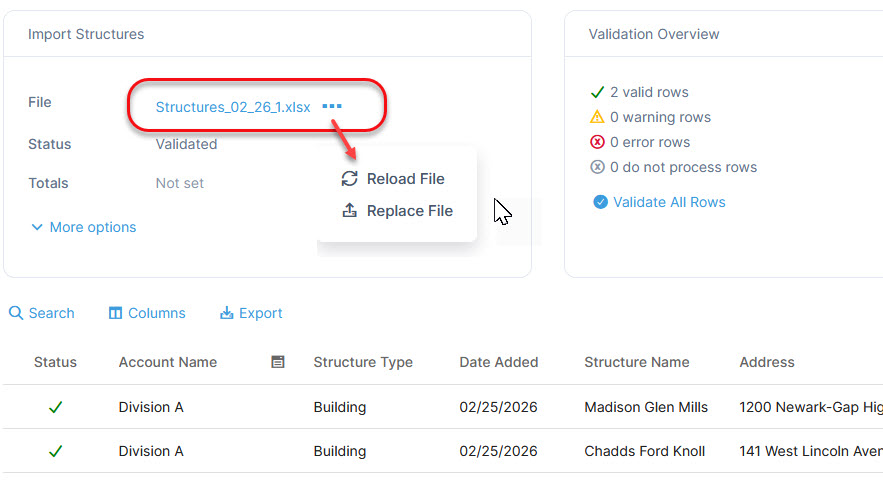Click the Search magnifier icon

16,313
